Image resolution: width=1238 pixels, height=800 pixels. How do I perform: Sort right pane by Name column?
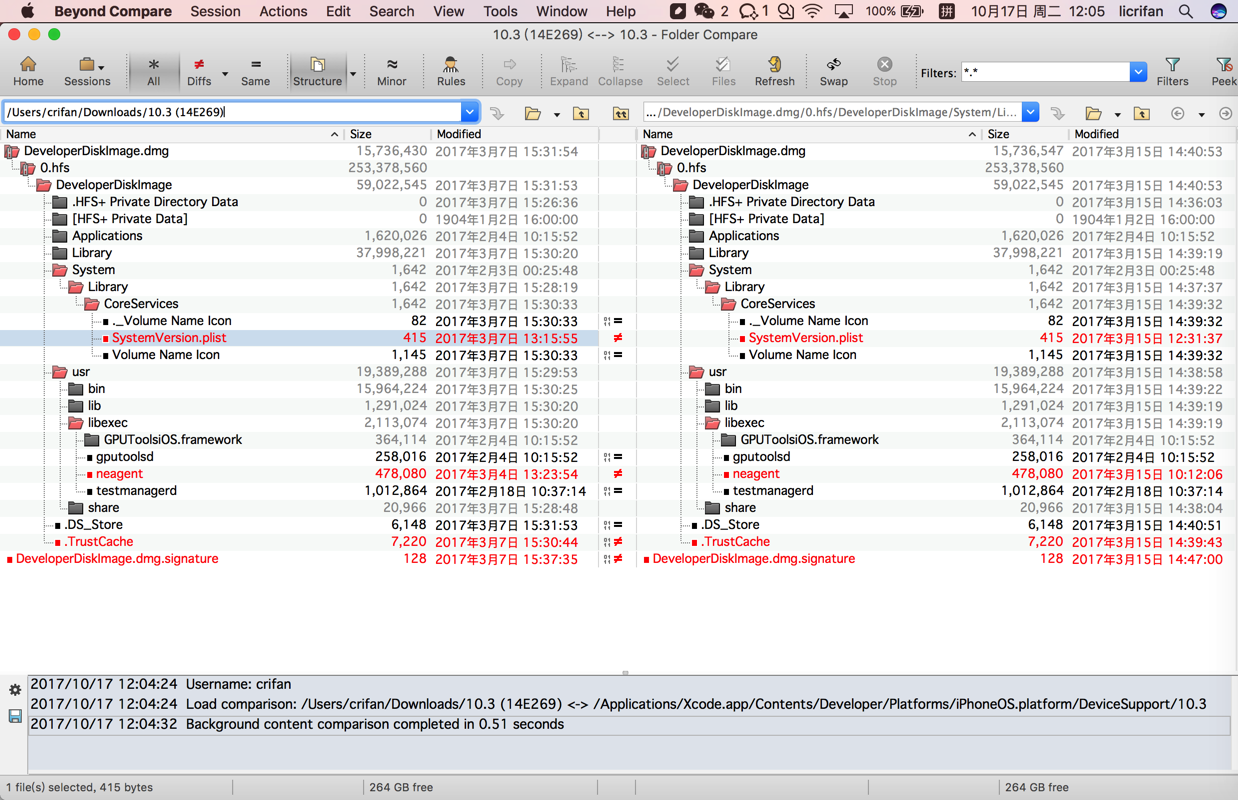coord(810,134)
